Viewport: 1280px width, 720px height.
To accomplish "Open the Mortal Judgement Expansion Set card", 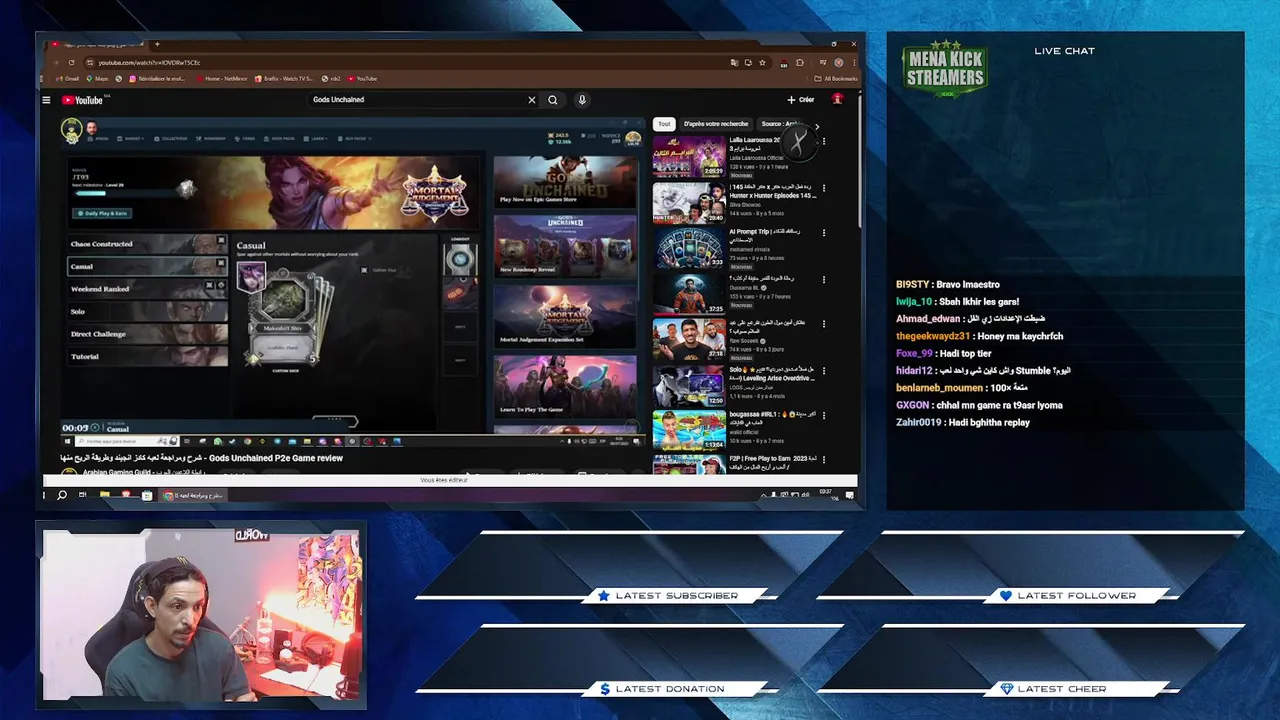I will [x=565, y=316].
